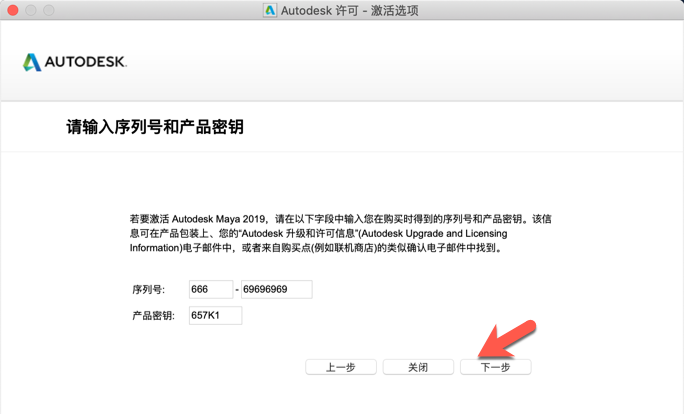The image size is (684, 414).
Task: Click the Autodesk logo in header
Action: pyautogui.click(x=75, y=62)
